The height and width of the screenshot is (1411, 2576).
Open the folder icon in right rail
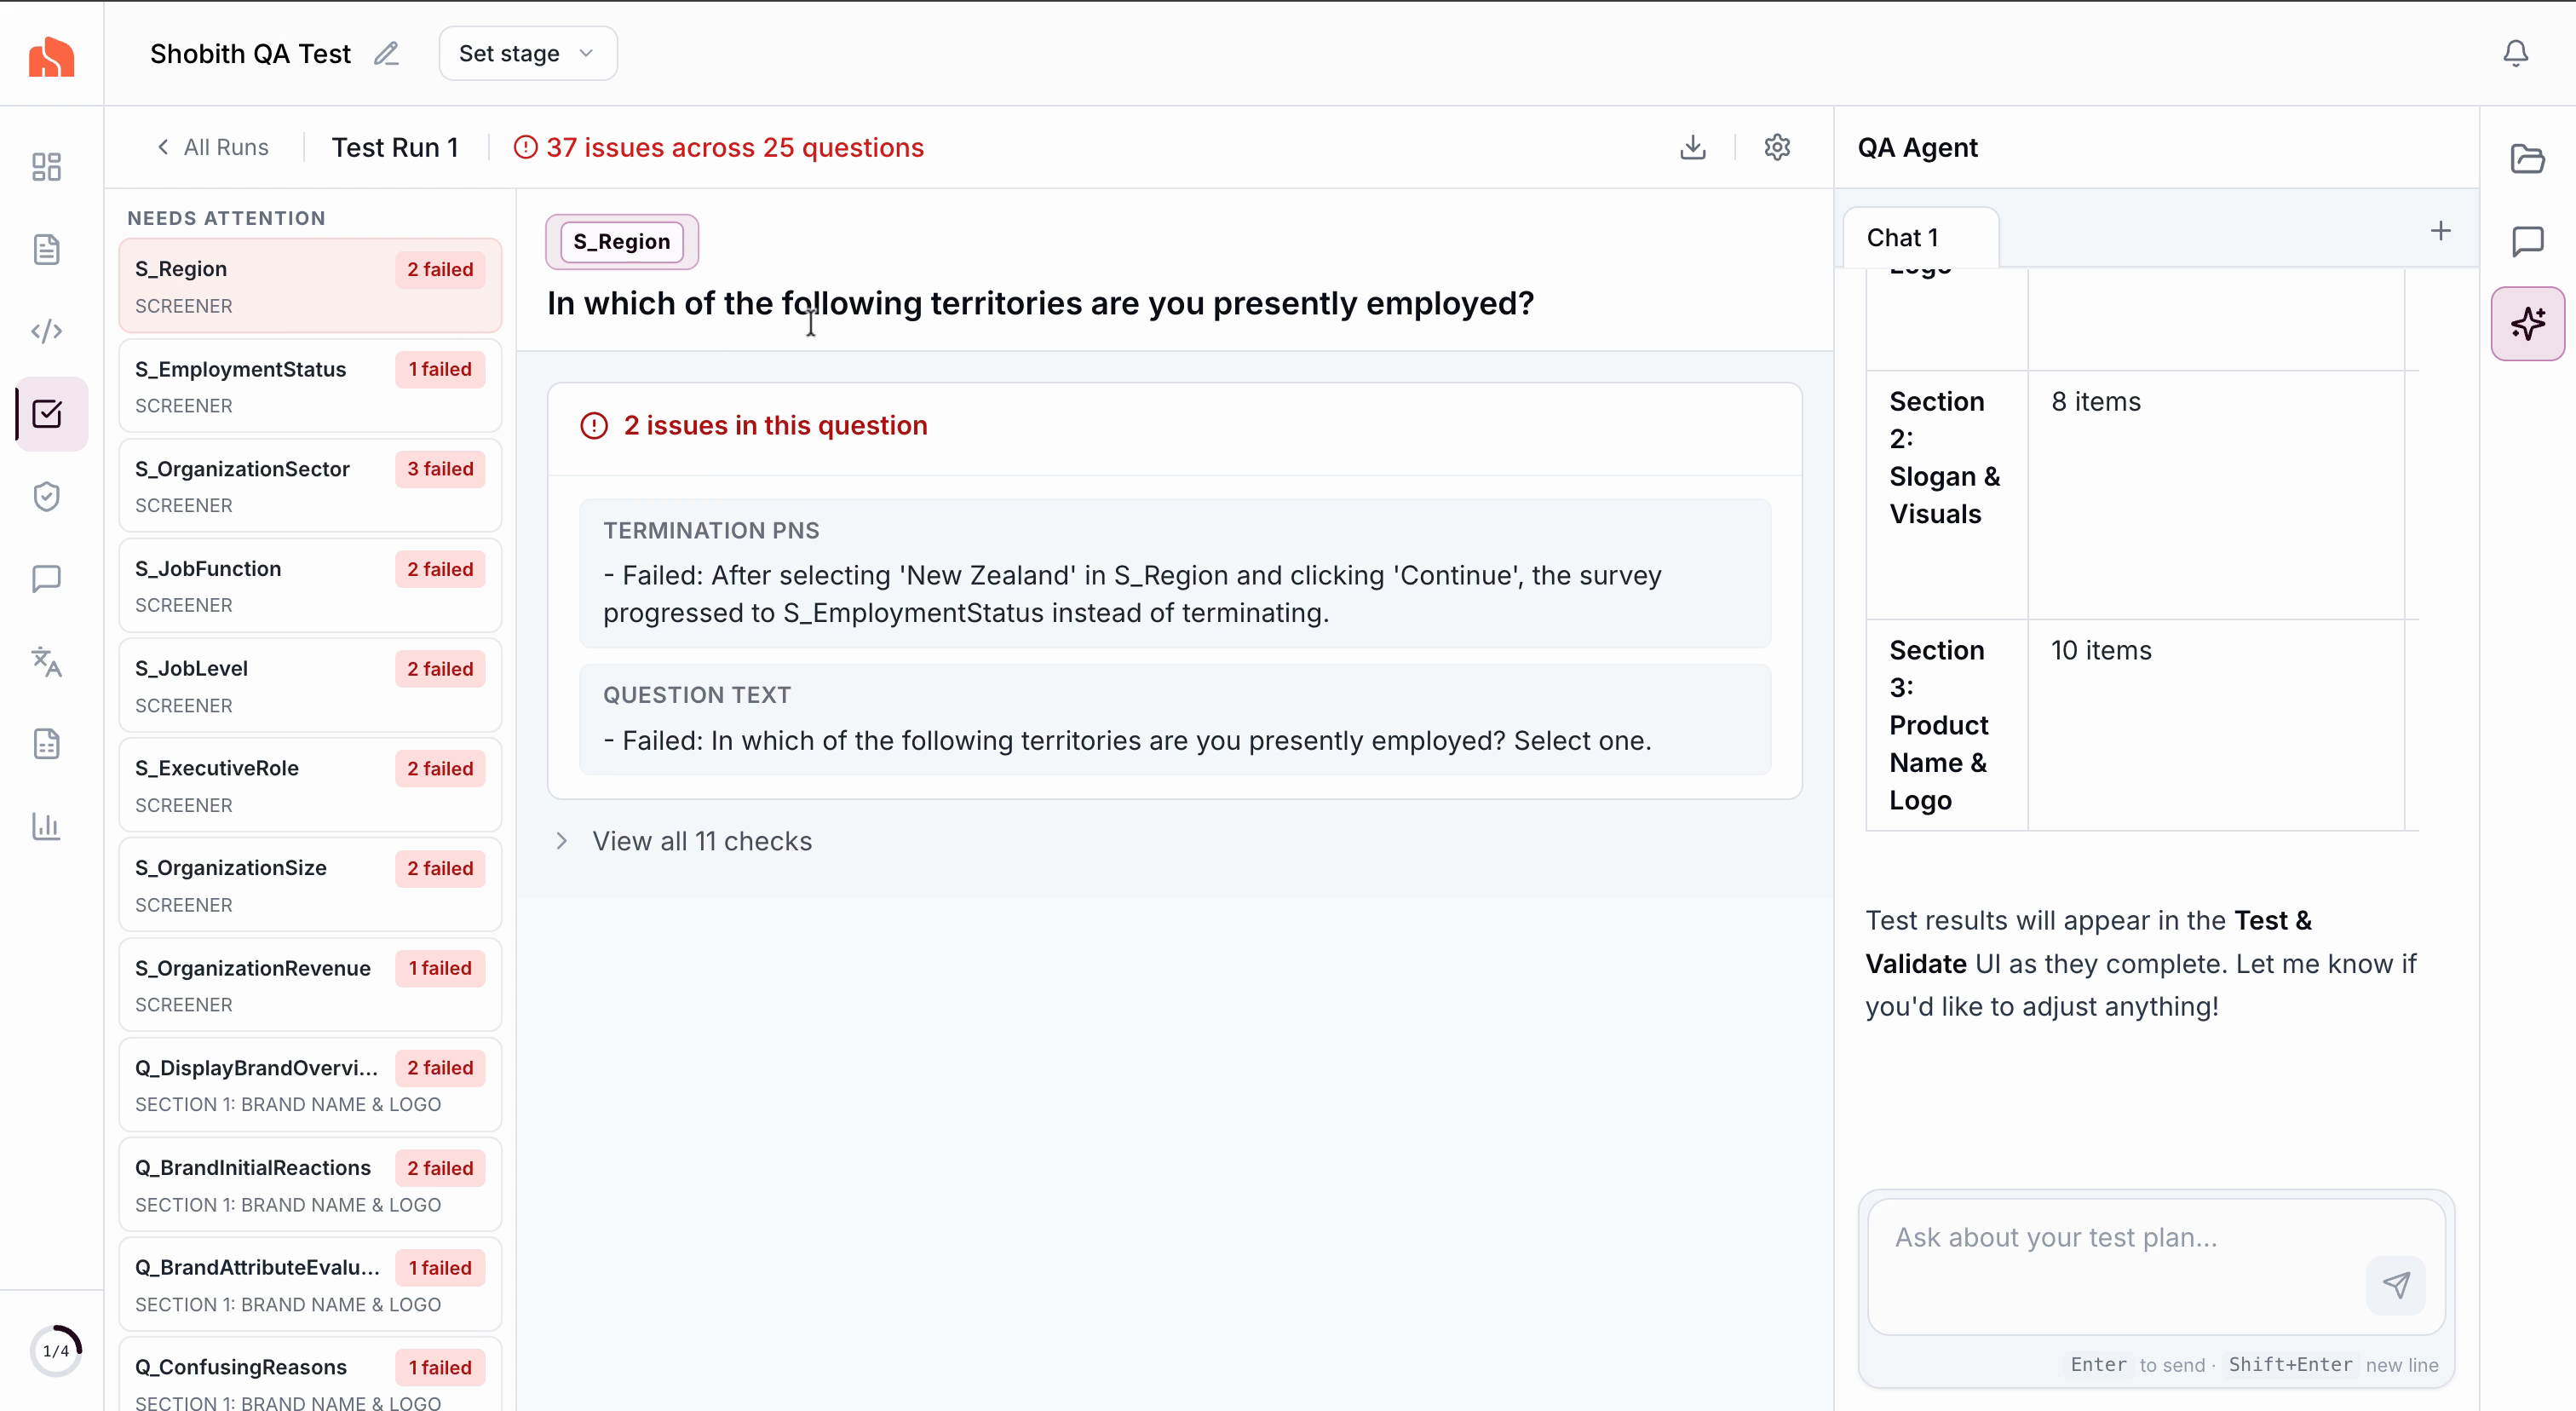[2527, 158]
